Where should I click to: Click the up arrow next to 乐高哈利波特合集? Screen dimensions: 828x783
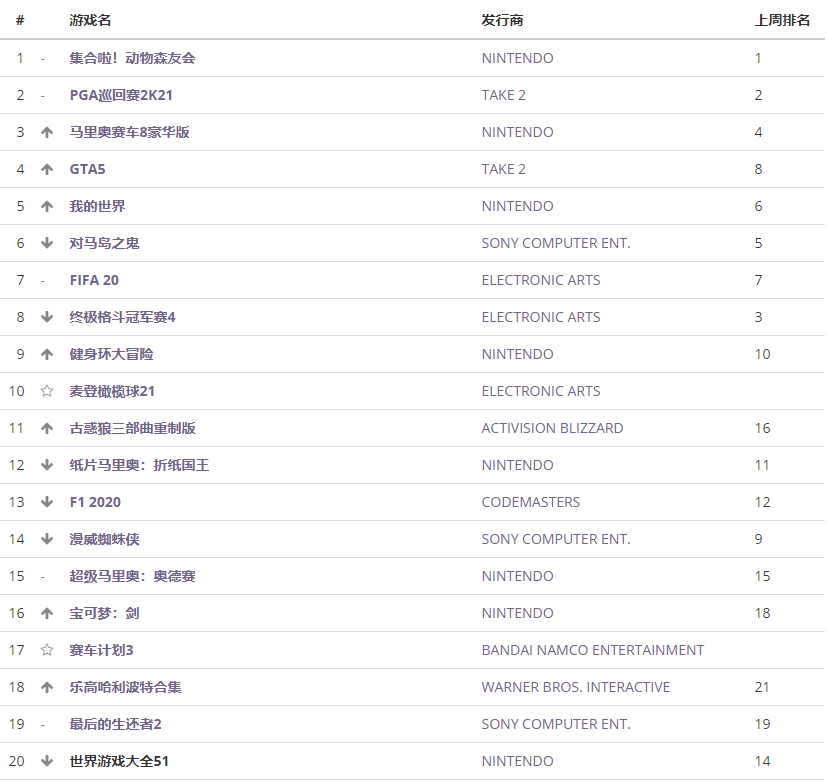click(46, 687)
